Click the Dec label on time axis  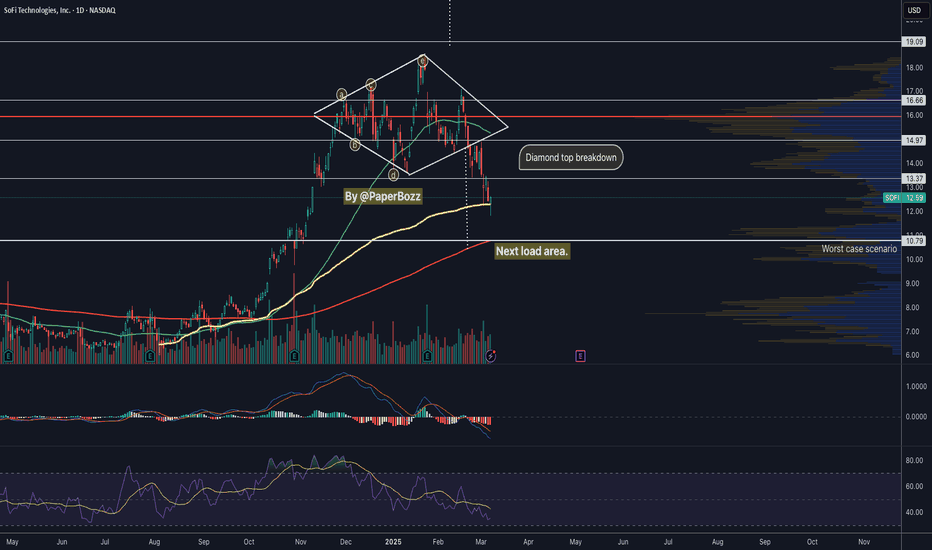[x=345, y=542]
